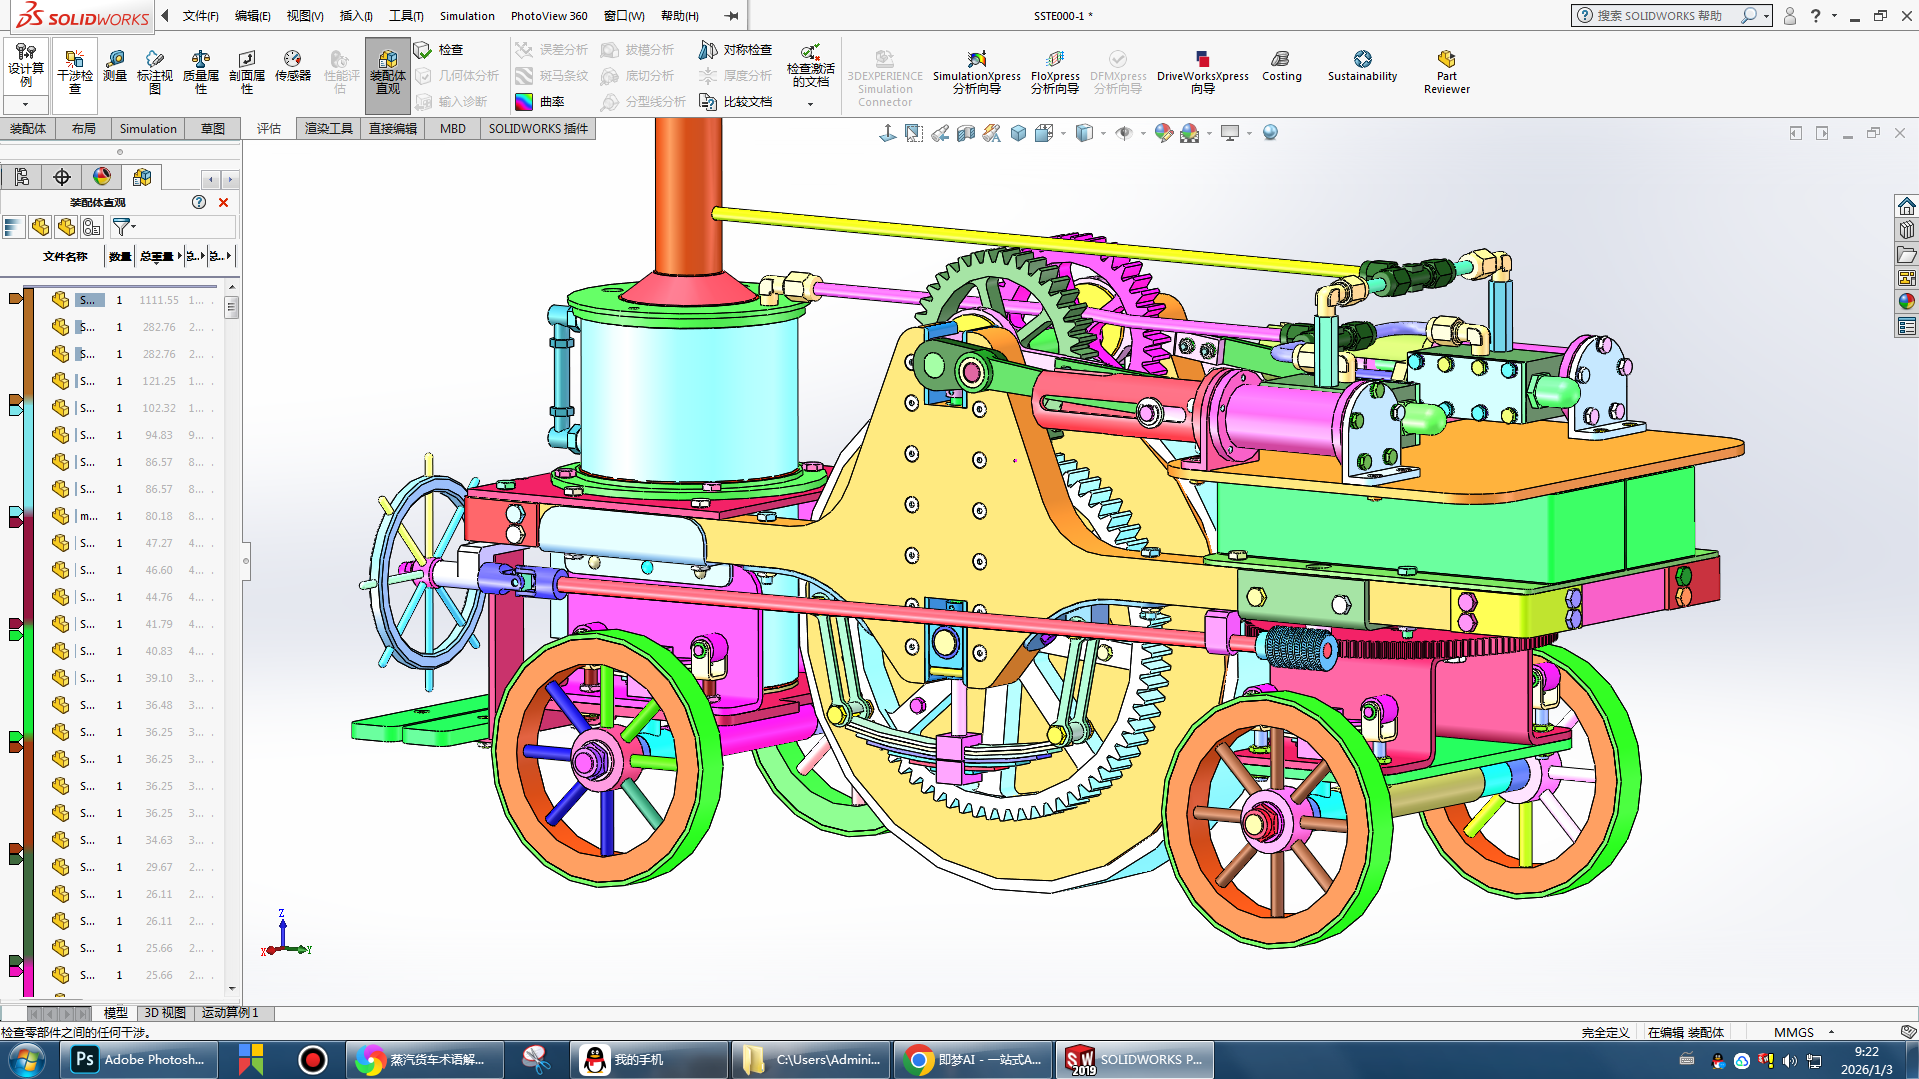The height and width of the screenshot is (1079, 1919).
Task: Expand the Design Study (设计算例) dropdown arrow
Action: (25, 104)
